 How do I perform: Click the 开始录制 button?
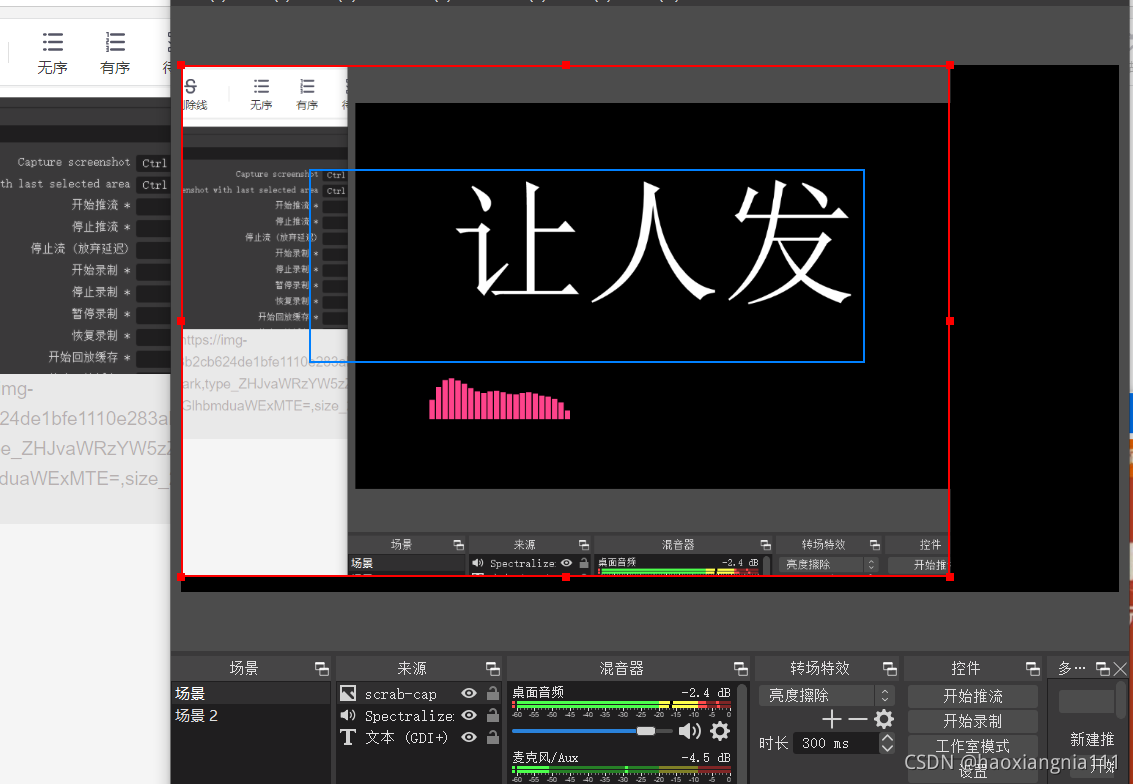pyautogui.click(x=973, y=720)
